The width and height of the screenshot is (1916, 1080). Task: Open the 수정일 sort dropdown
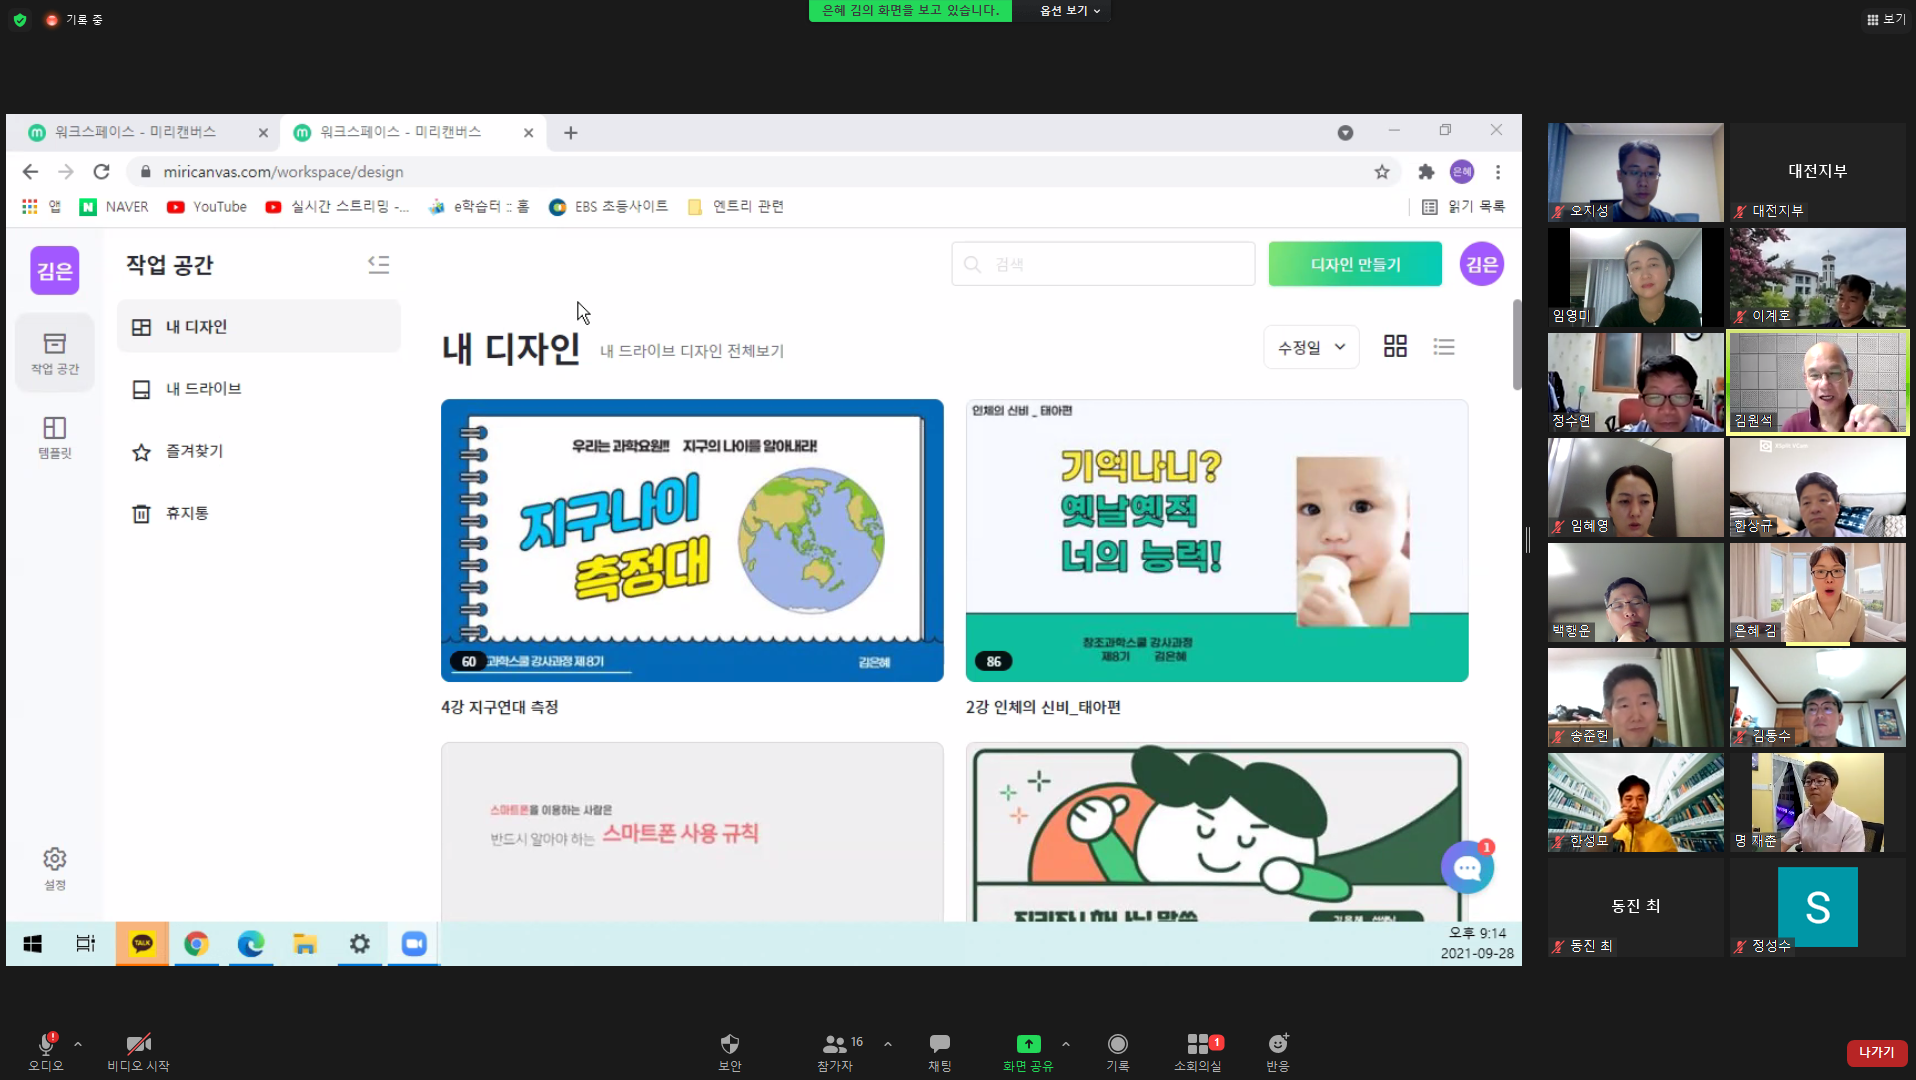[x=1311, y=347]
